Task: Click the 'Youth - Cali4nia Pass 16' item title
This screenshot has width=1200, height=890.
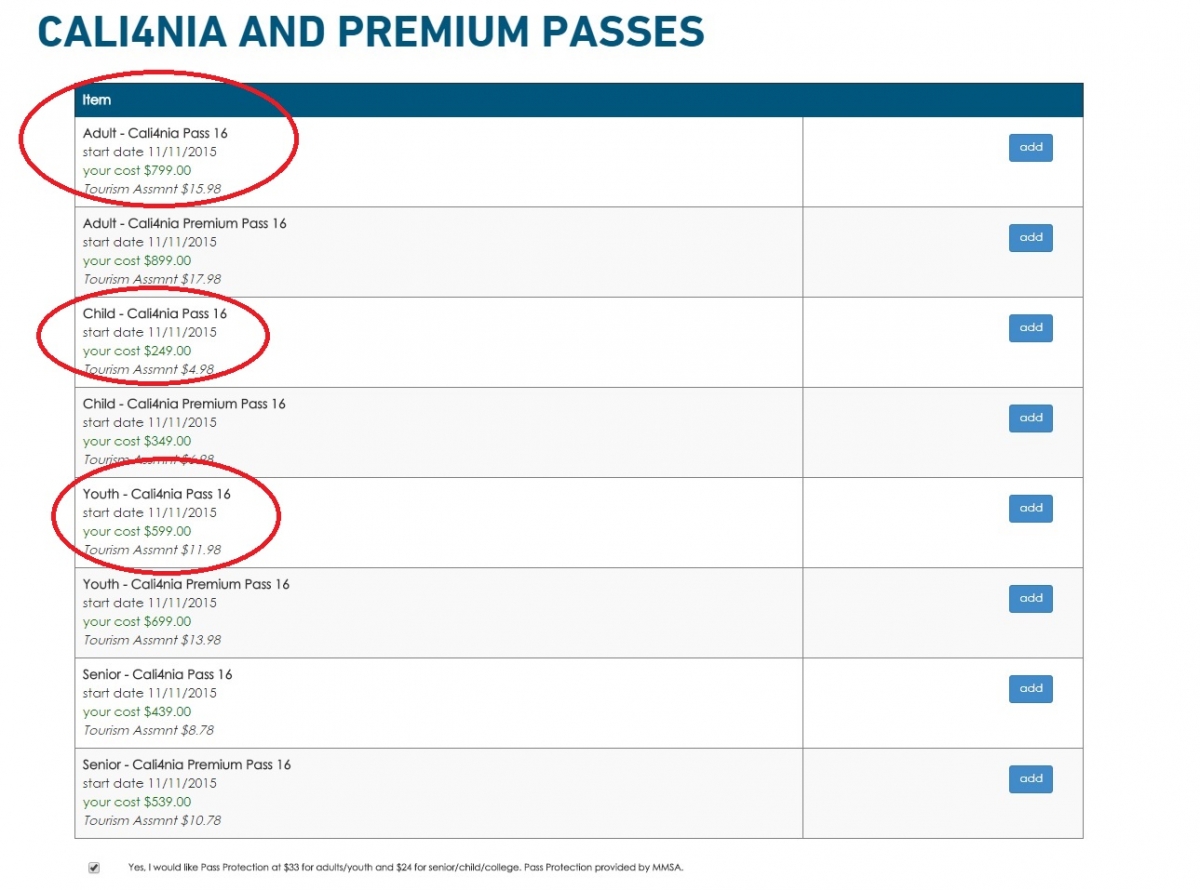Action: pyautogui.click(x=157, y=494)
